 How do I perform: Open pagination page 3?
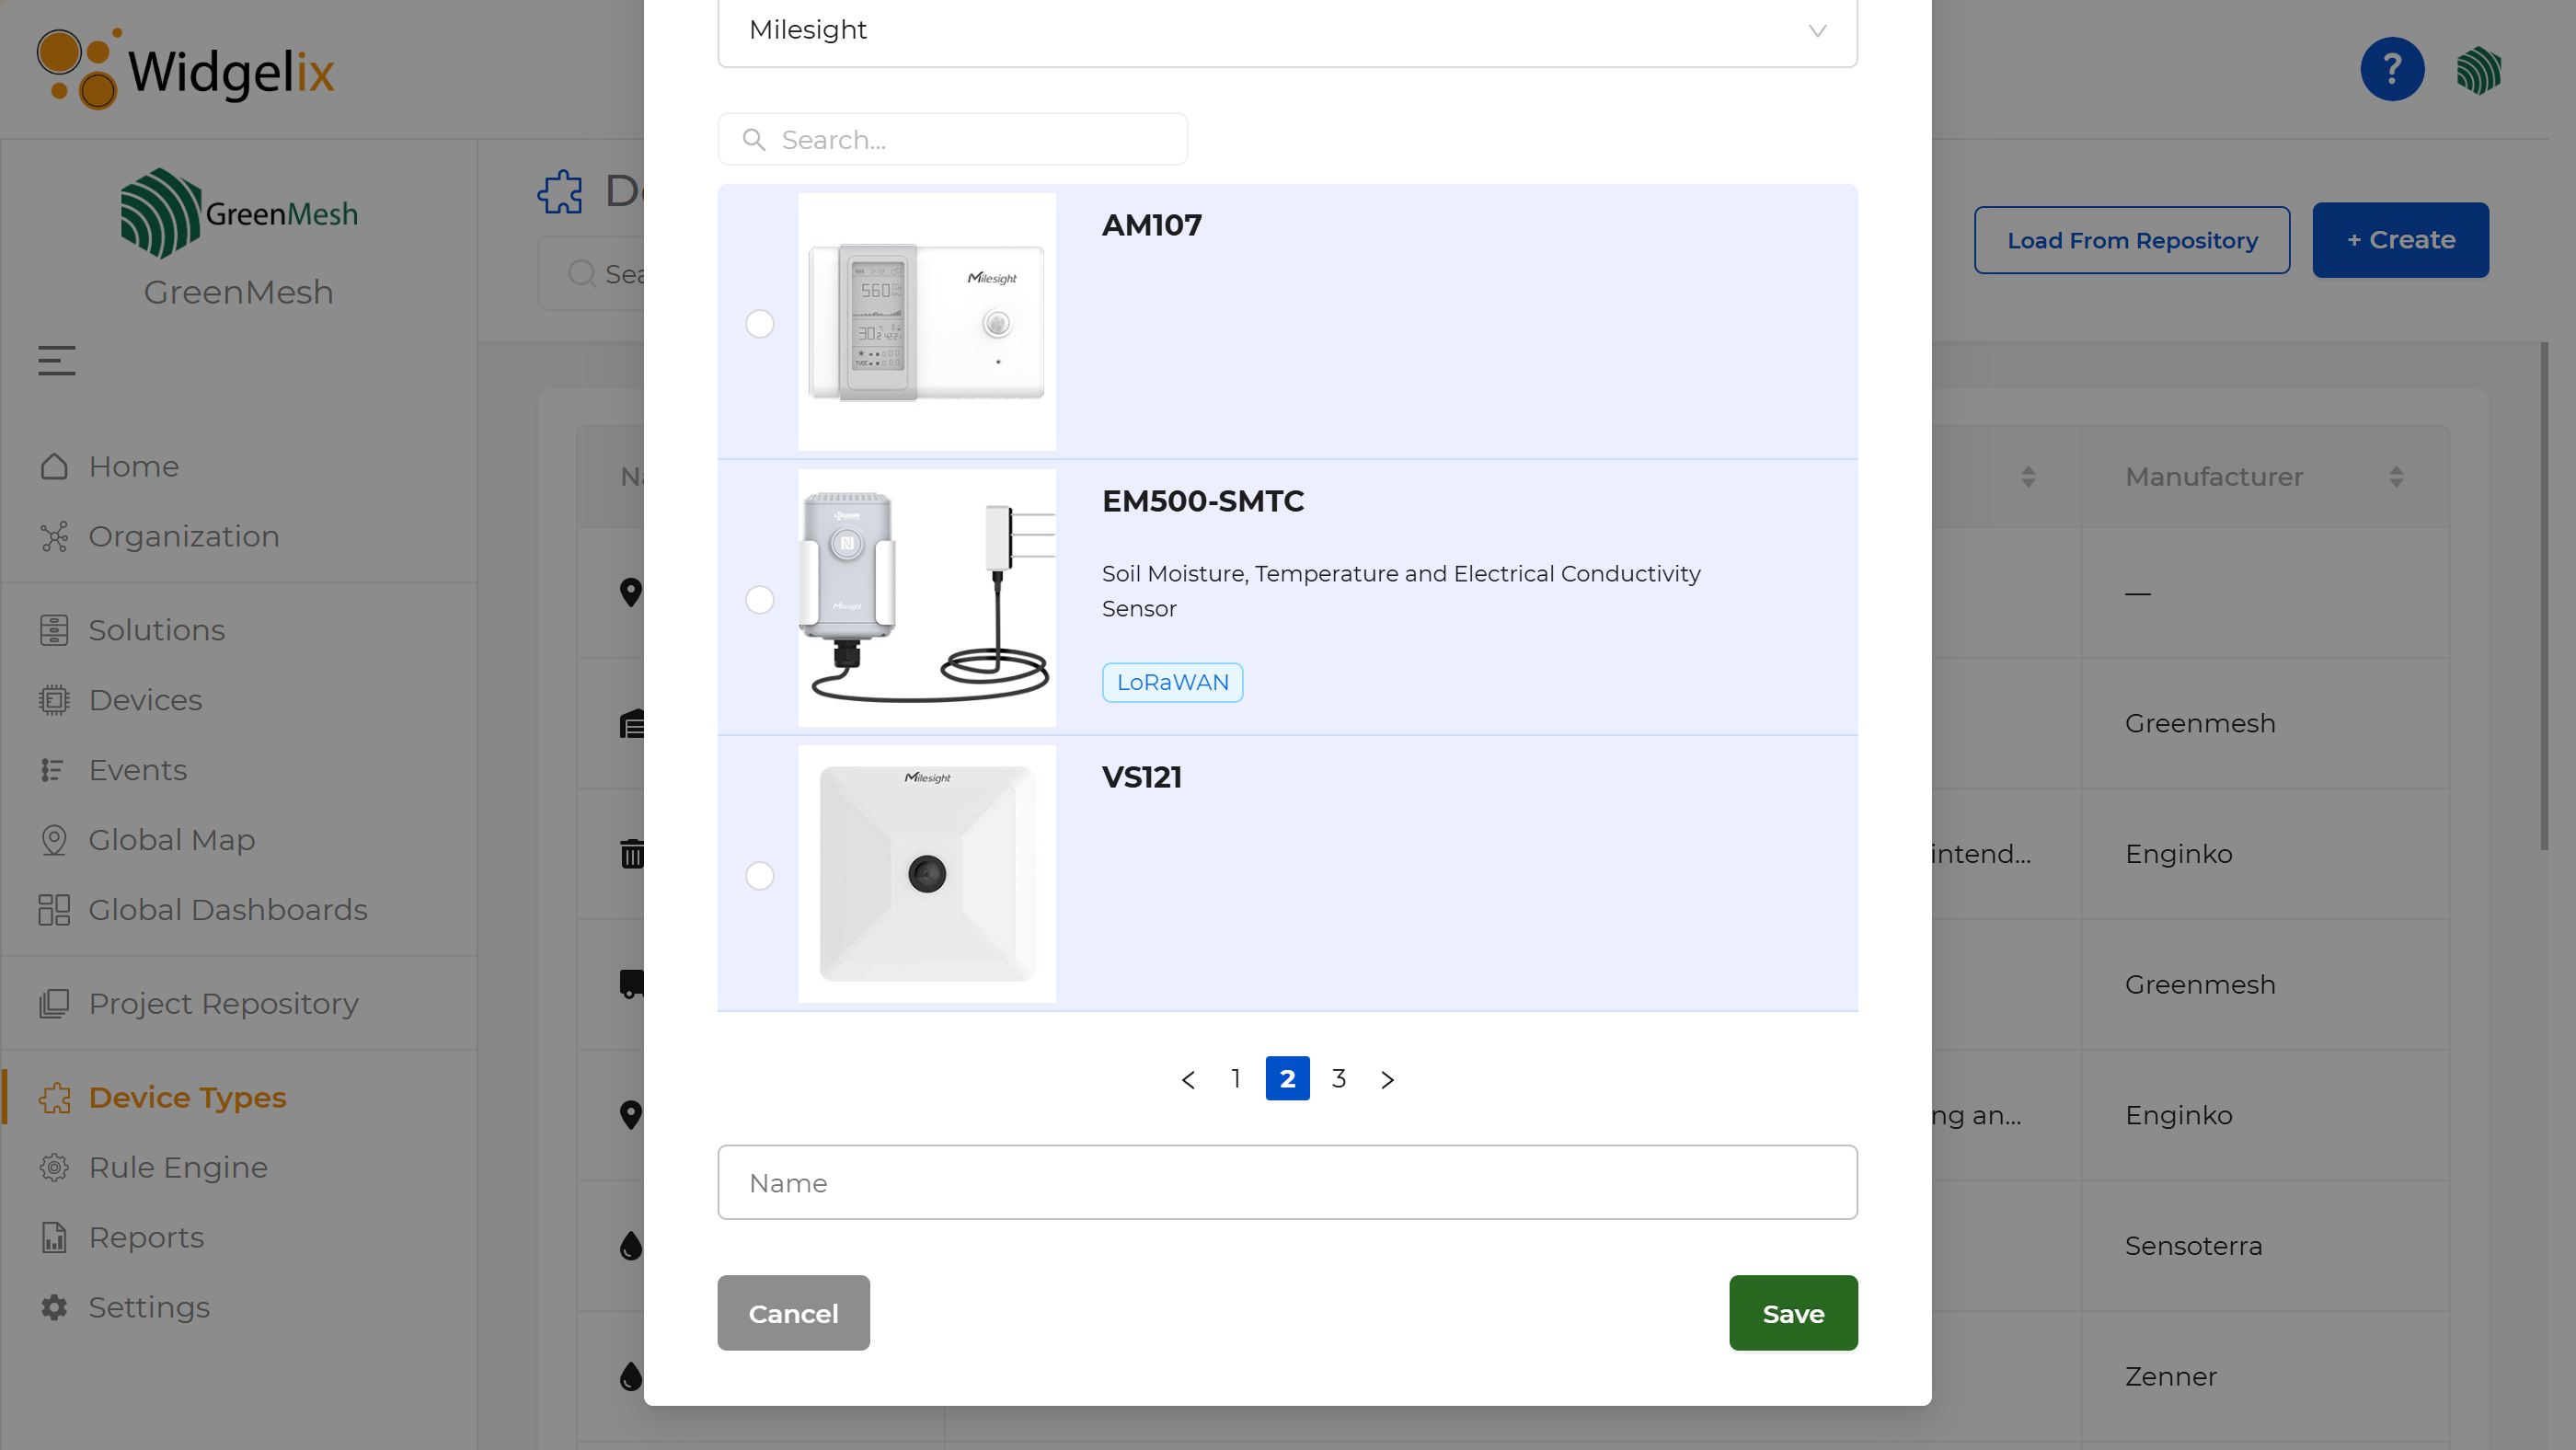tap(1339, 1078)
